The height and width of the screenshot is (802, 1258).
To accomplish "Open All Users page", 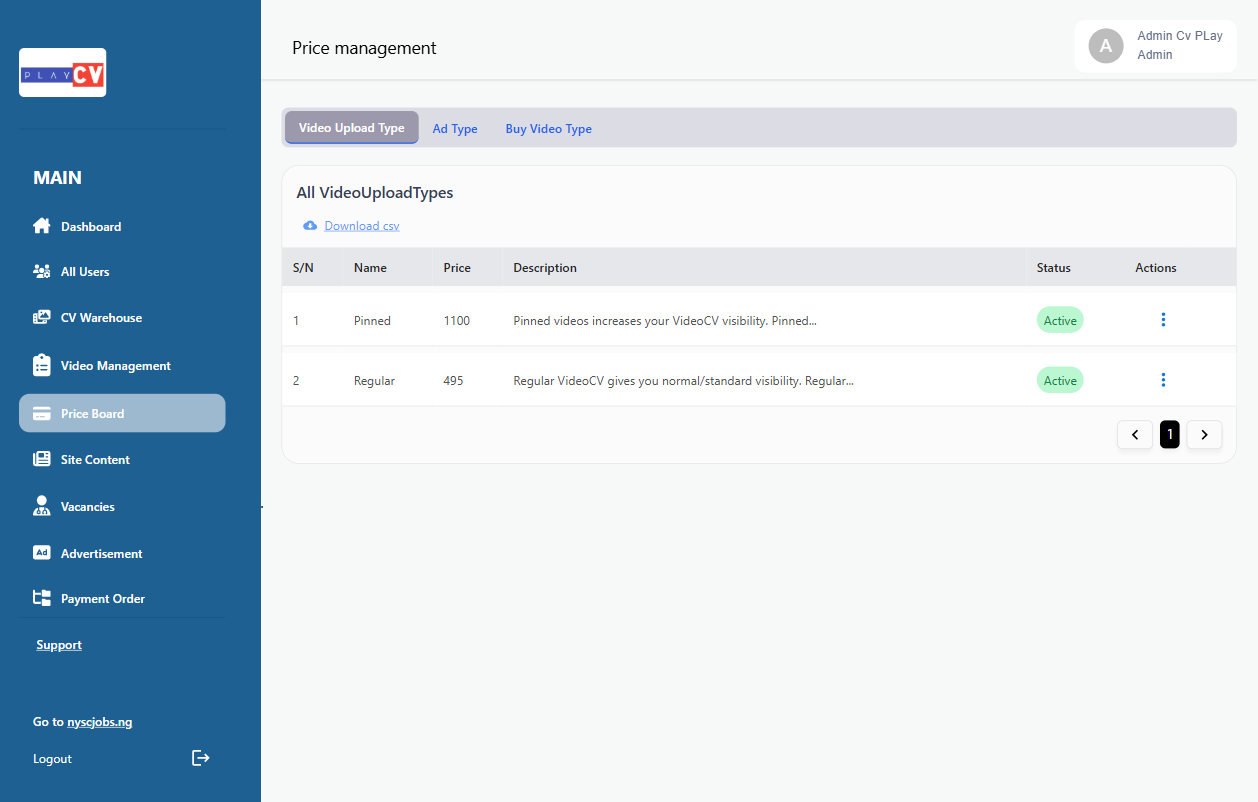I will point(85,271).
